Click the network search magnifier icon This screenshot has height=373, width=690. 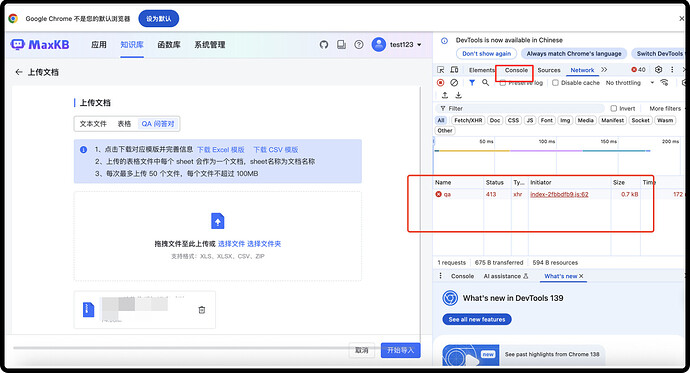(x=485, y=83)
